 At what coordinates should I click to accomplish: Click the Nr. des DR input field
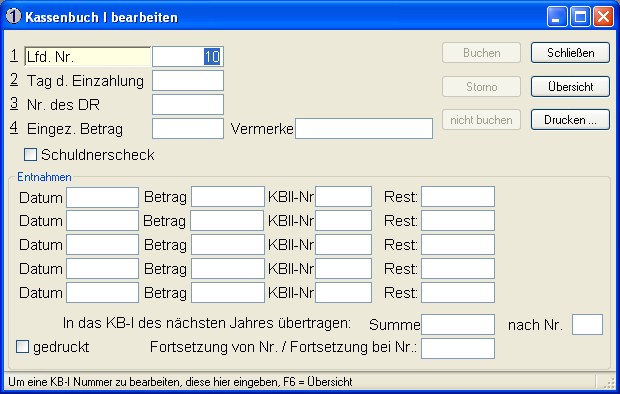tap(188, 104)
